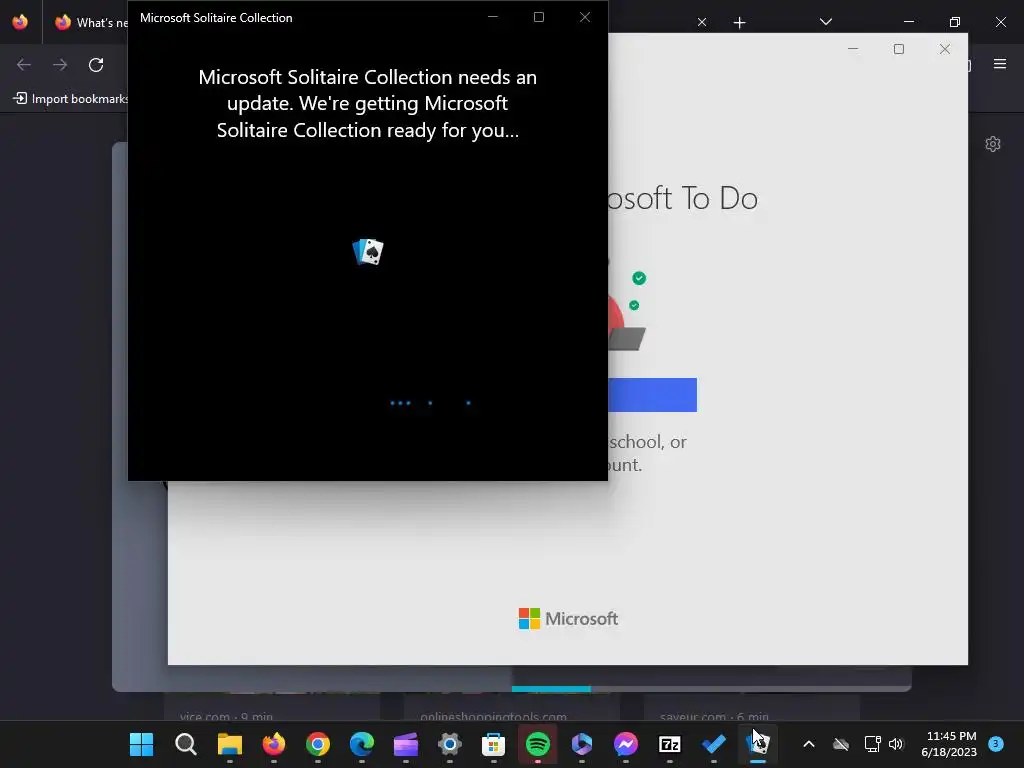Viewport: 1024px width, 768px height.
Task: Reload the page in Firefox
Action: (x=96, y=65)
